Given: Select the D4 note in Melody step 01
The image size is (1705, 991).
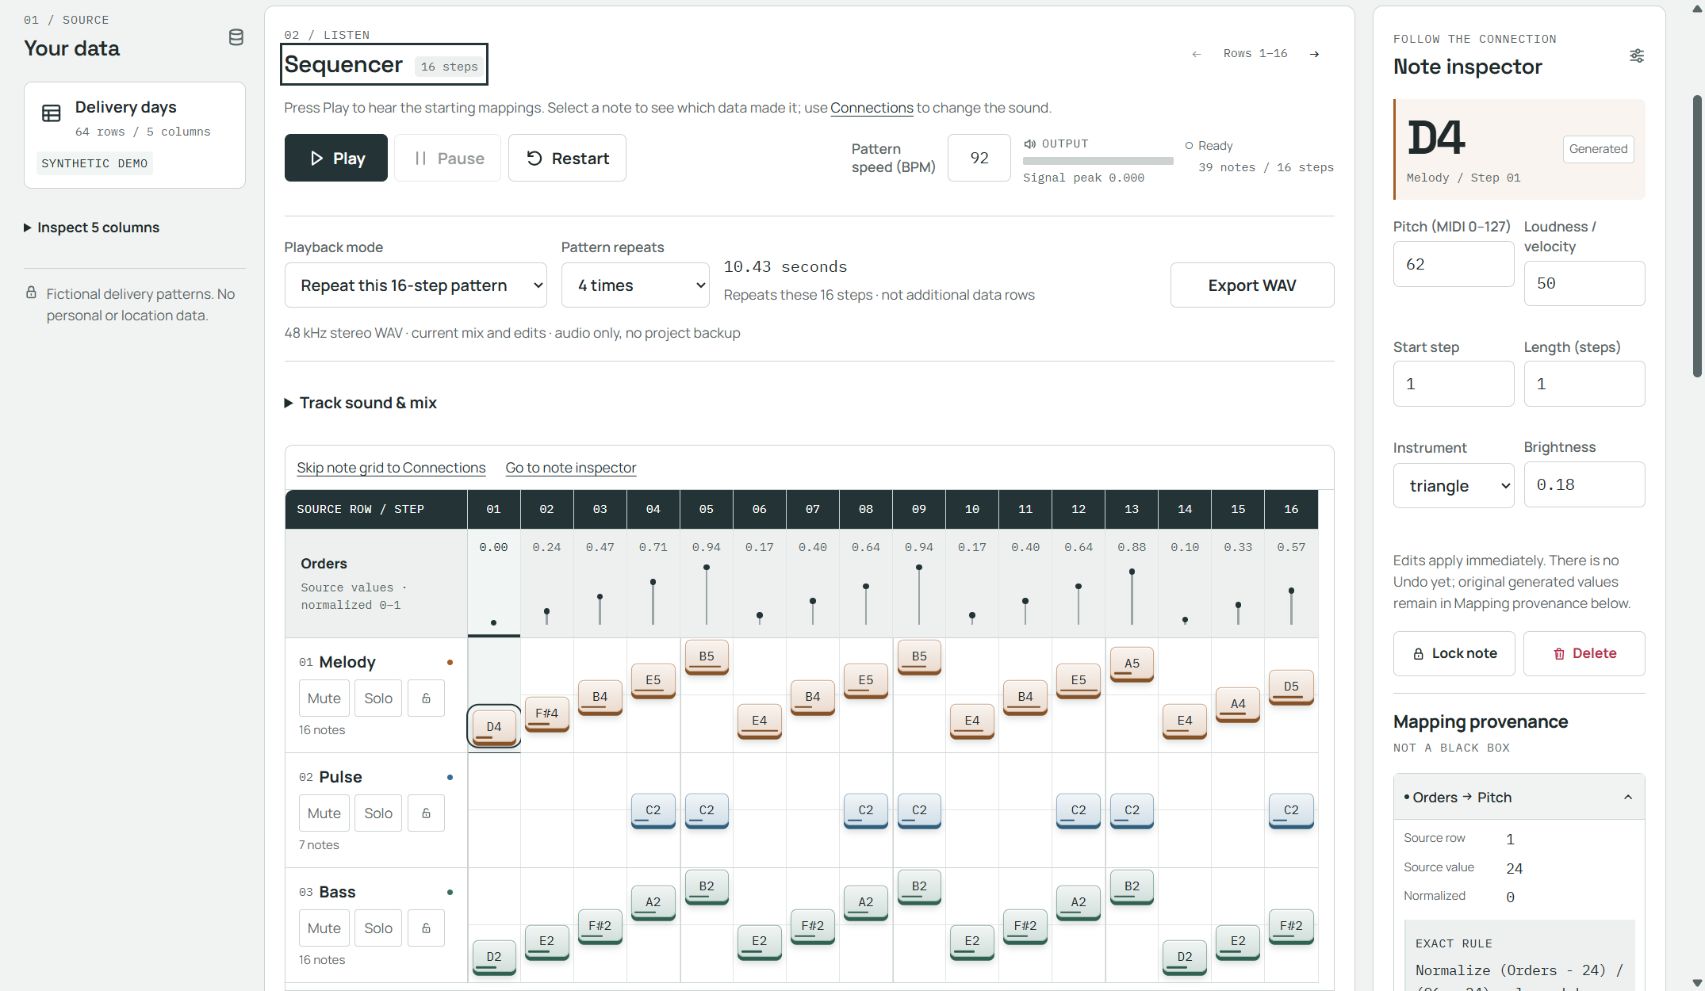Looking at the screenshot, I should (x=494, y=727).
